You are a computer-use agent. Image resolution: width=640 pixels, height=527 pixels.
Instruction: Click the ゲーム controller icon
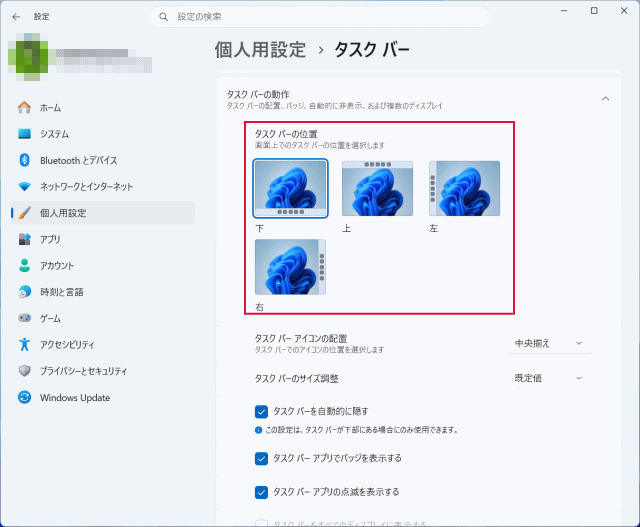click(24, 318)
